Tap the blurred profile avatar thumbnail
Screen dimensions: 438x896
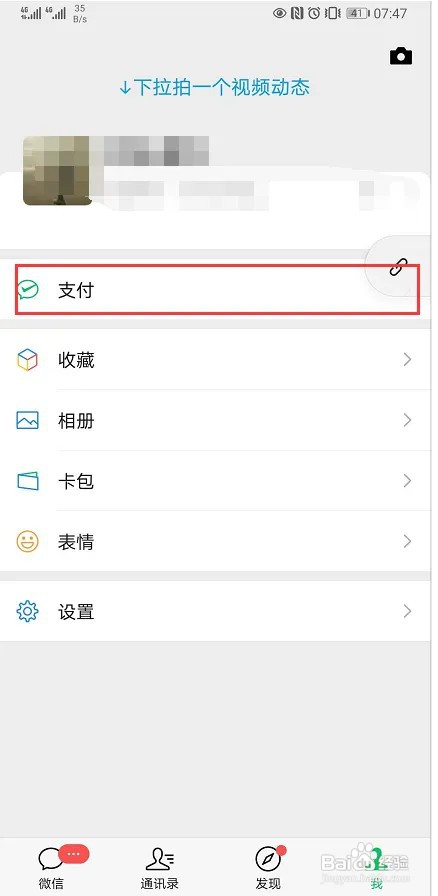pyautogui.click(x=57, y=170)
